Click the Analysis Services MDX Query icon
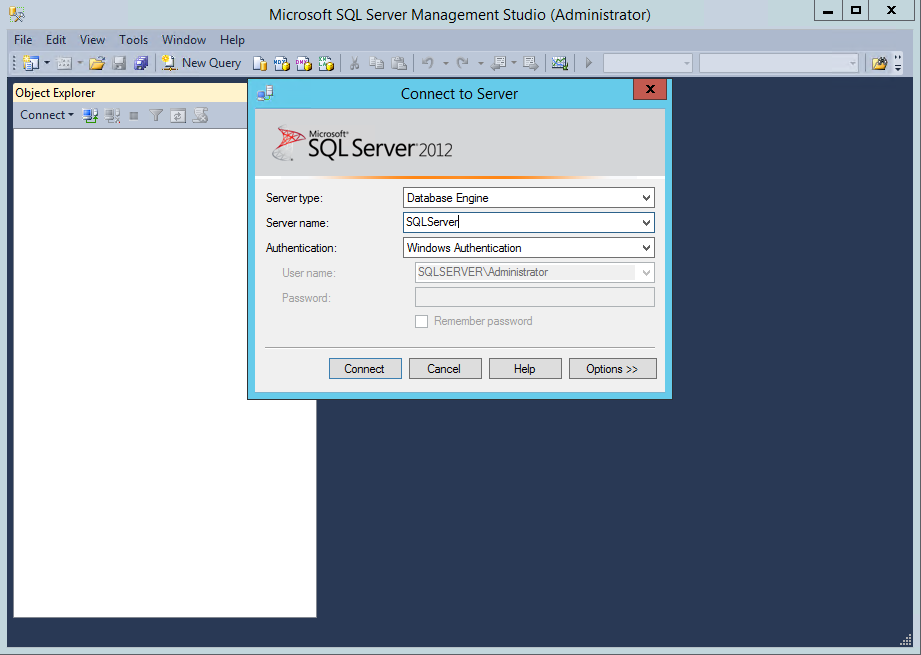 pos(282,63)
